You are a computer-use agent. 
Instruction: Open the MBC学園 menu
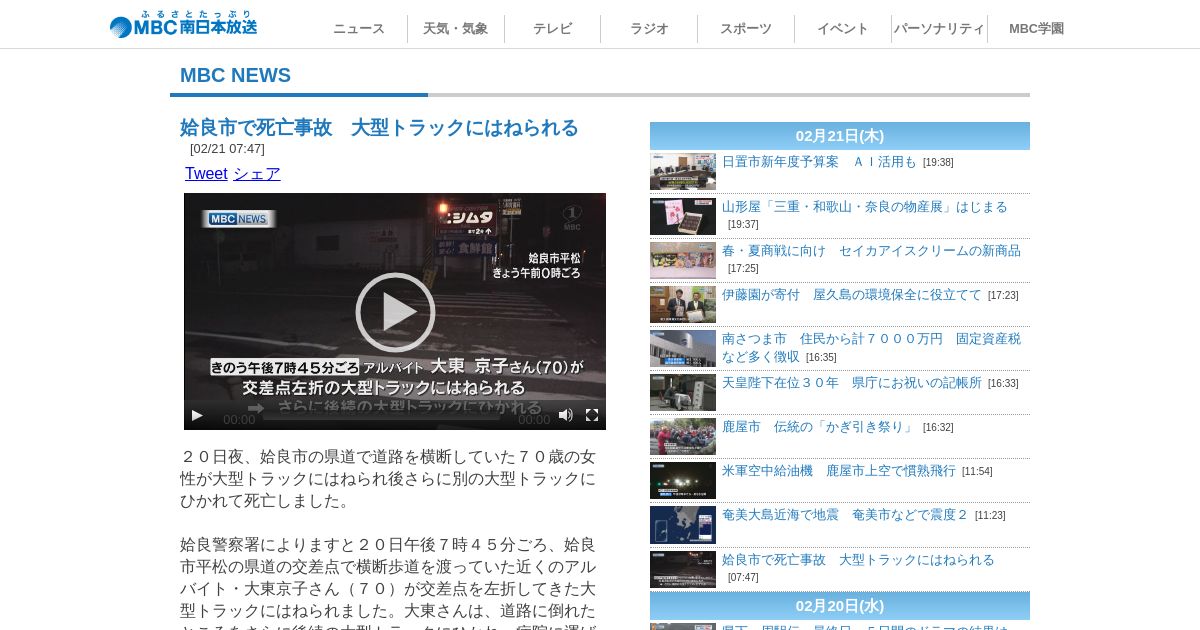pyautogui.click(x=1036, y=29)
